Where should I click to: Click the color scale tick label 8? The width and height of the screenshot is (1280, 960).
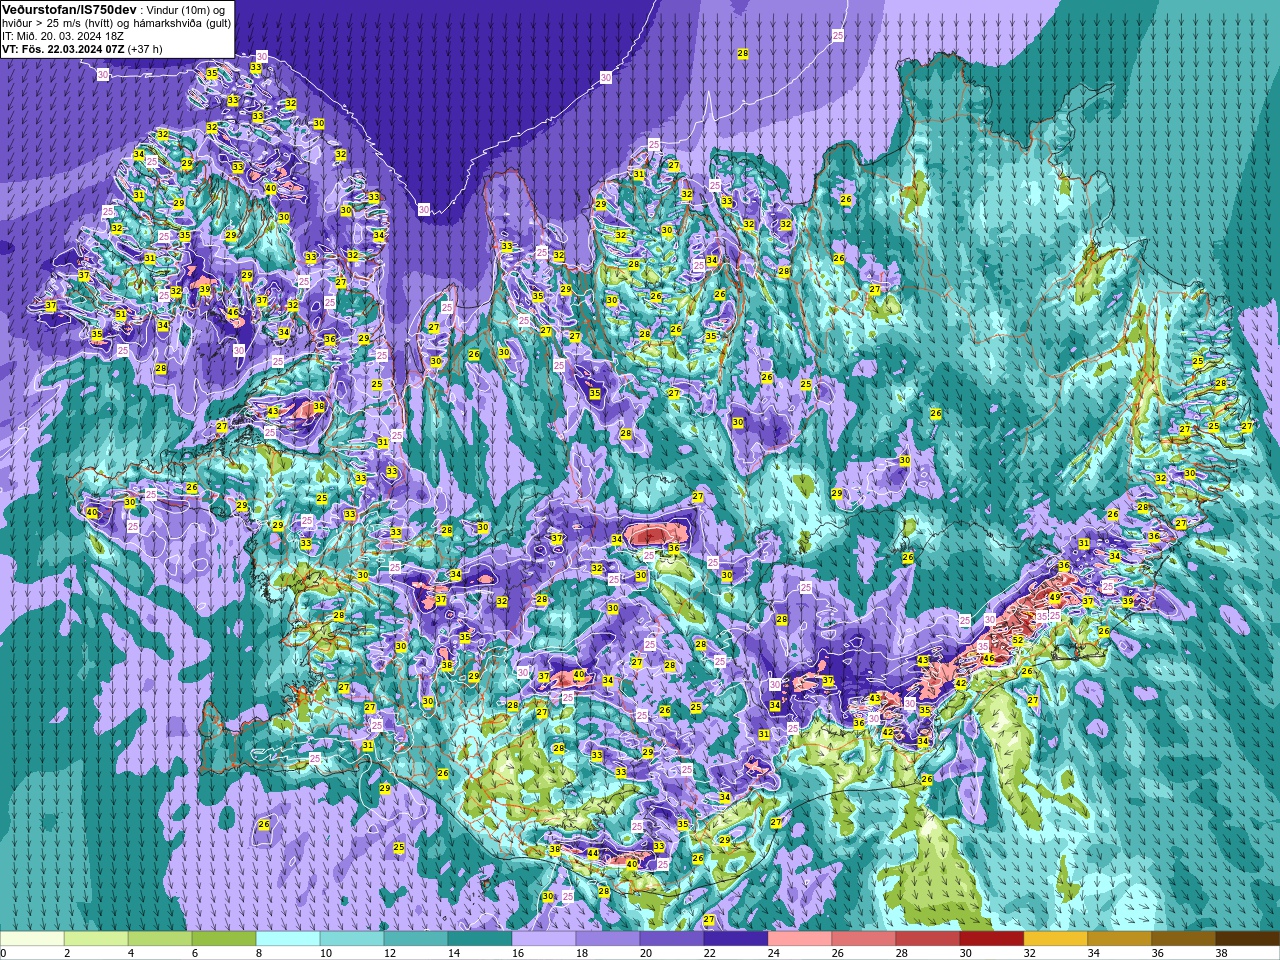pos(258,953)
